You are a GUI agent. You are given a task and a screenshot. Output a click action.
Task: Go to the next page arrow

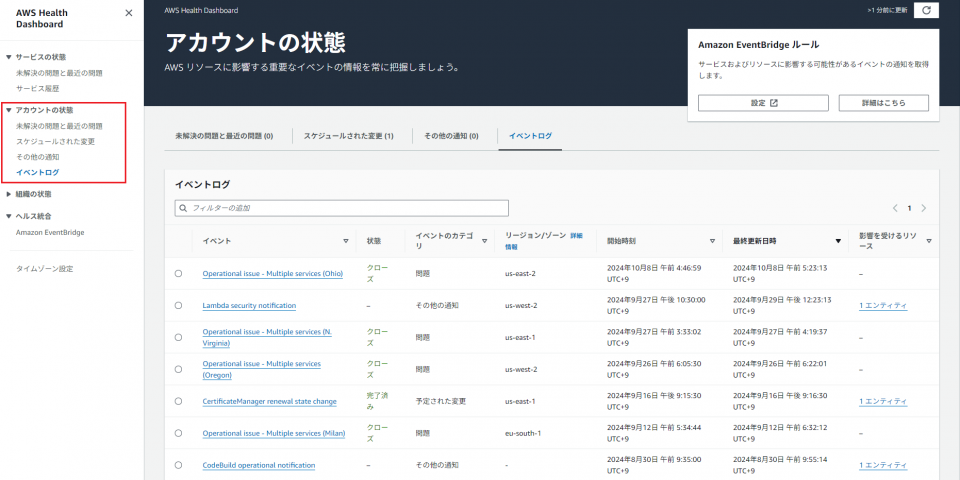point(924,208)
